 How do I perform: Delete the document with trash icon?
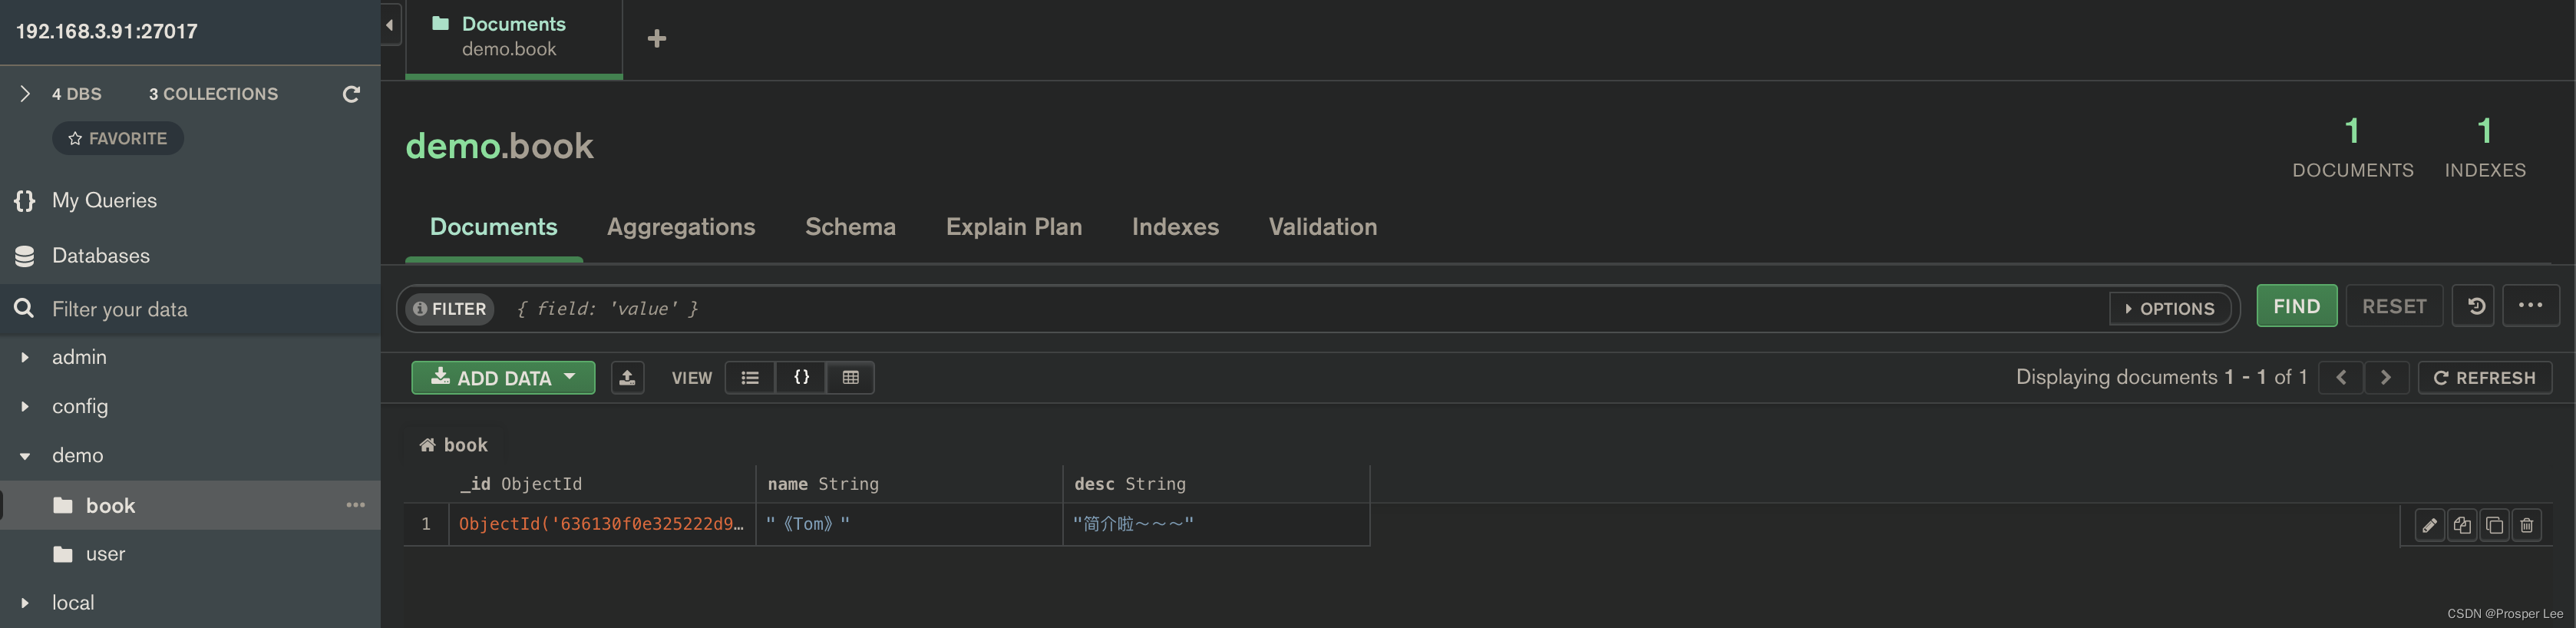pyautogui.click(x=2527, y=525)
